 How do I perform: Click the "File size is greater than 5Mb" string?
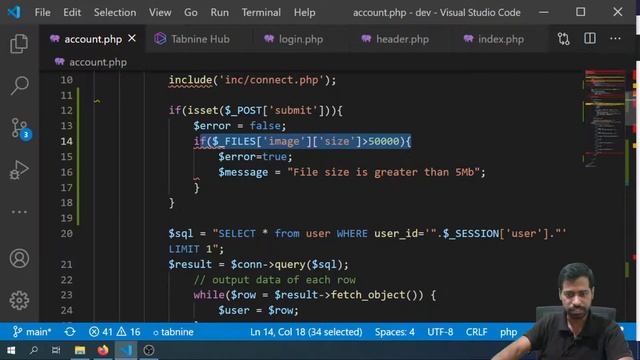tap(384, 172)
